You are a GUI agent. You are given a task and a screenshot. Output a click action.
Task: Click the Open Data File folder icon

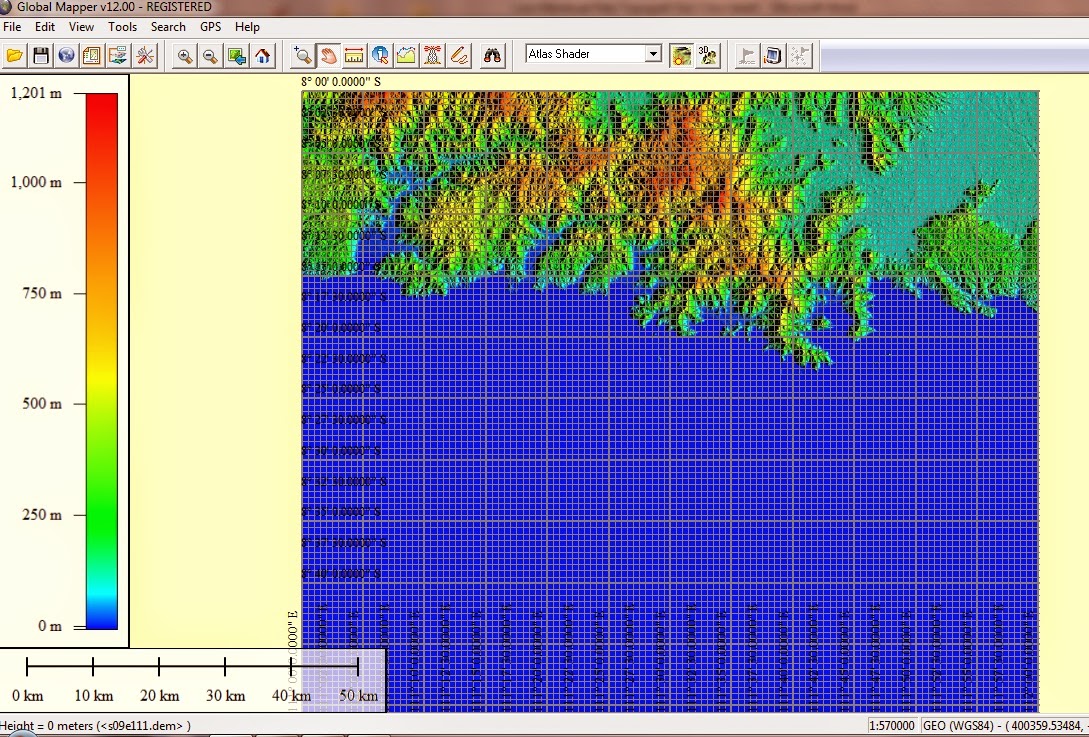coord(15,56)
